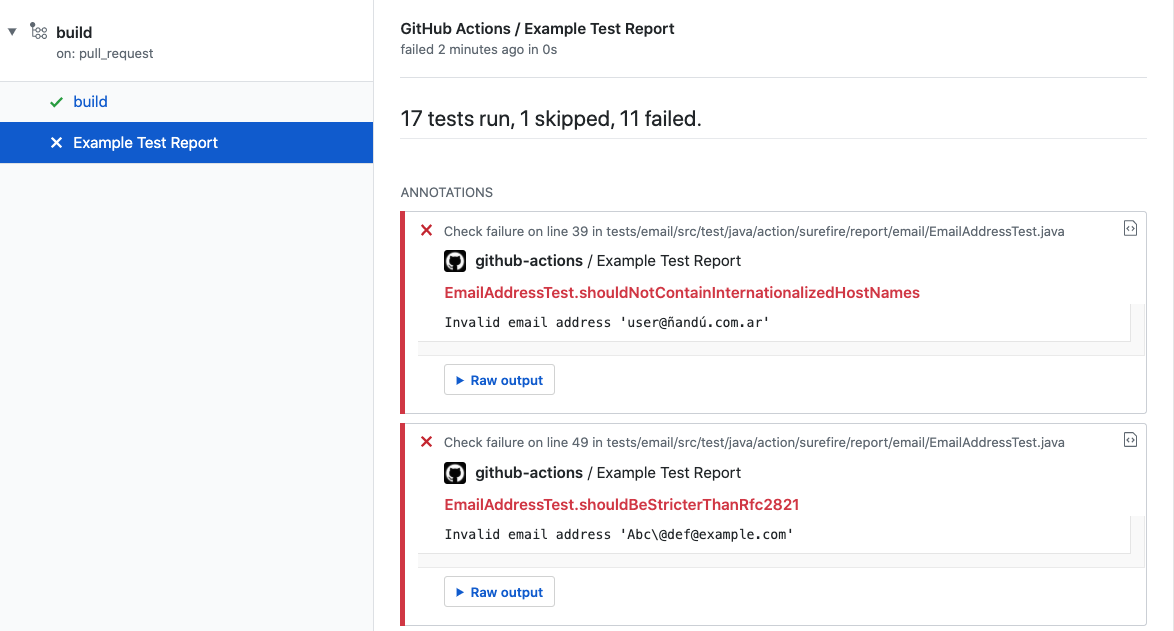Expand Raw output for shouldNotContainInternationalizedHostNames failure
This screenshot has width=1174, height=631.
click(499, 380)
